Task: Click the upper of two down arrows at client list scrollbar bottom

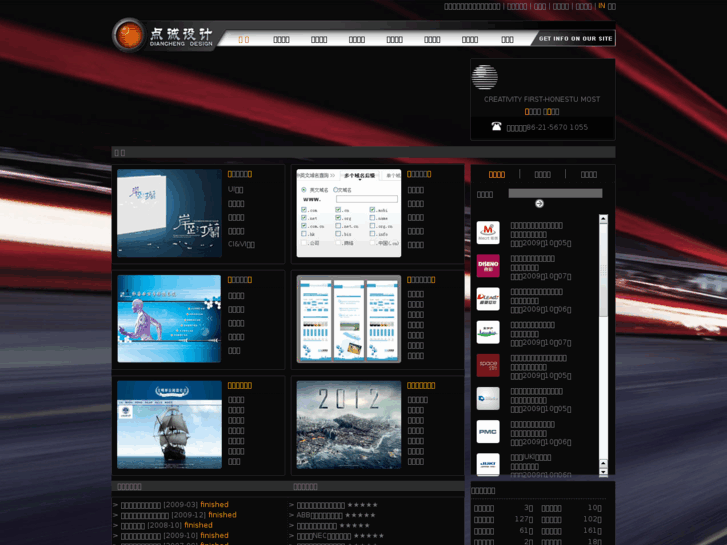Action: pyautogui.click(x=603, y=463)
